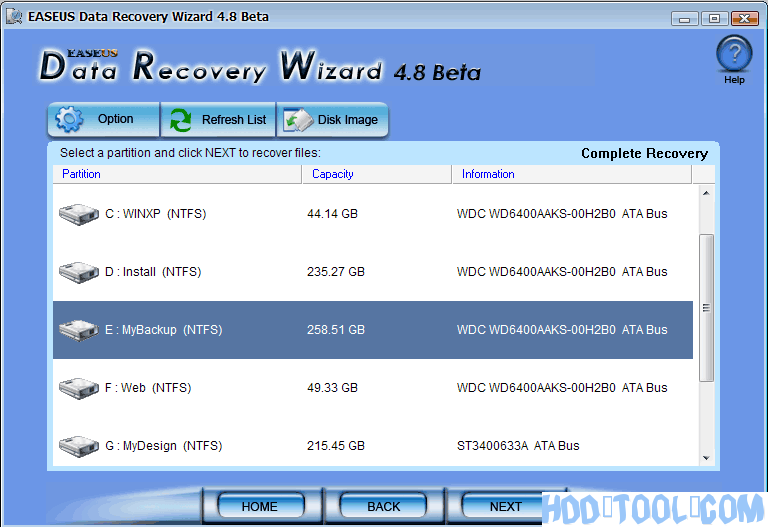Select the drive icon for G: MyDesign
Image resolution: width=768 pixels, height=527 pixels.
(78, 446)
